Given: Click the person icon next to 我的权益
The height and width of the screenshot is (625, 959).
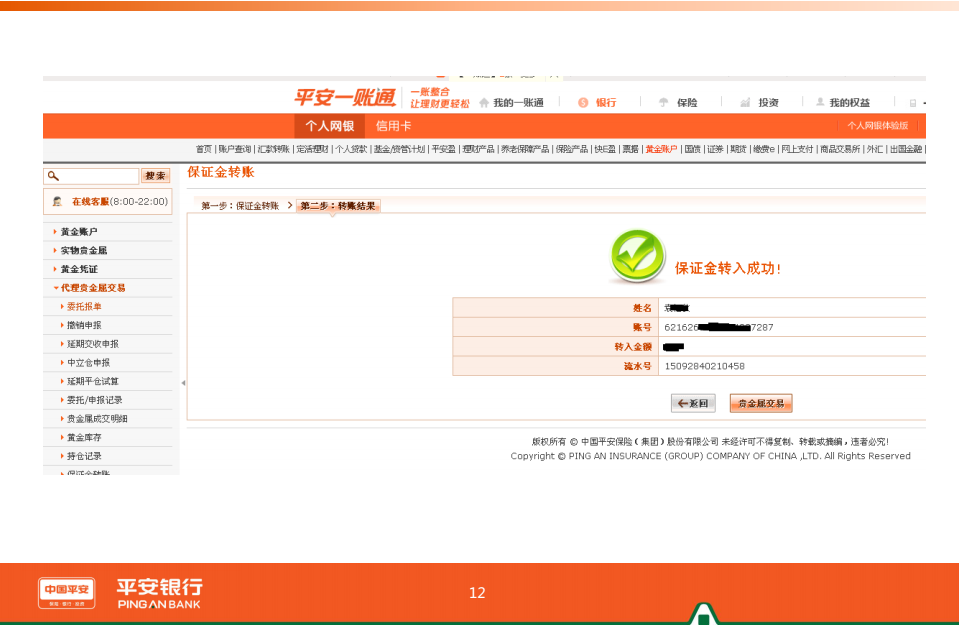Looking at the screenshot, I should pyautogui.click(x=820, y=102).
